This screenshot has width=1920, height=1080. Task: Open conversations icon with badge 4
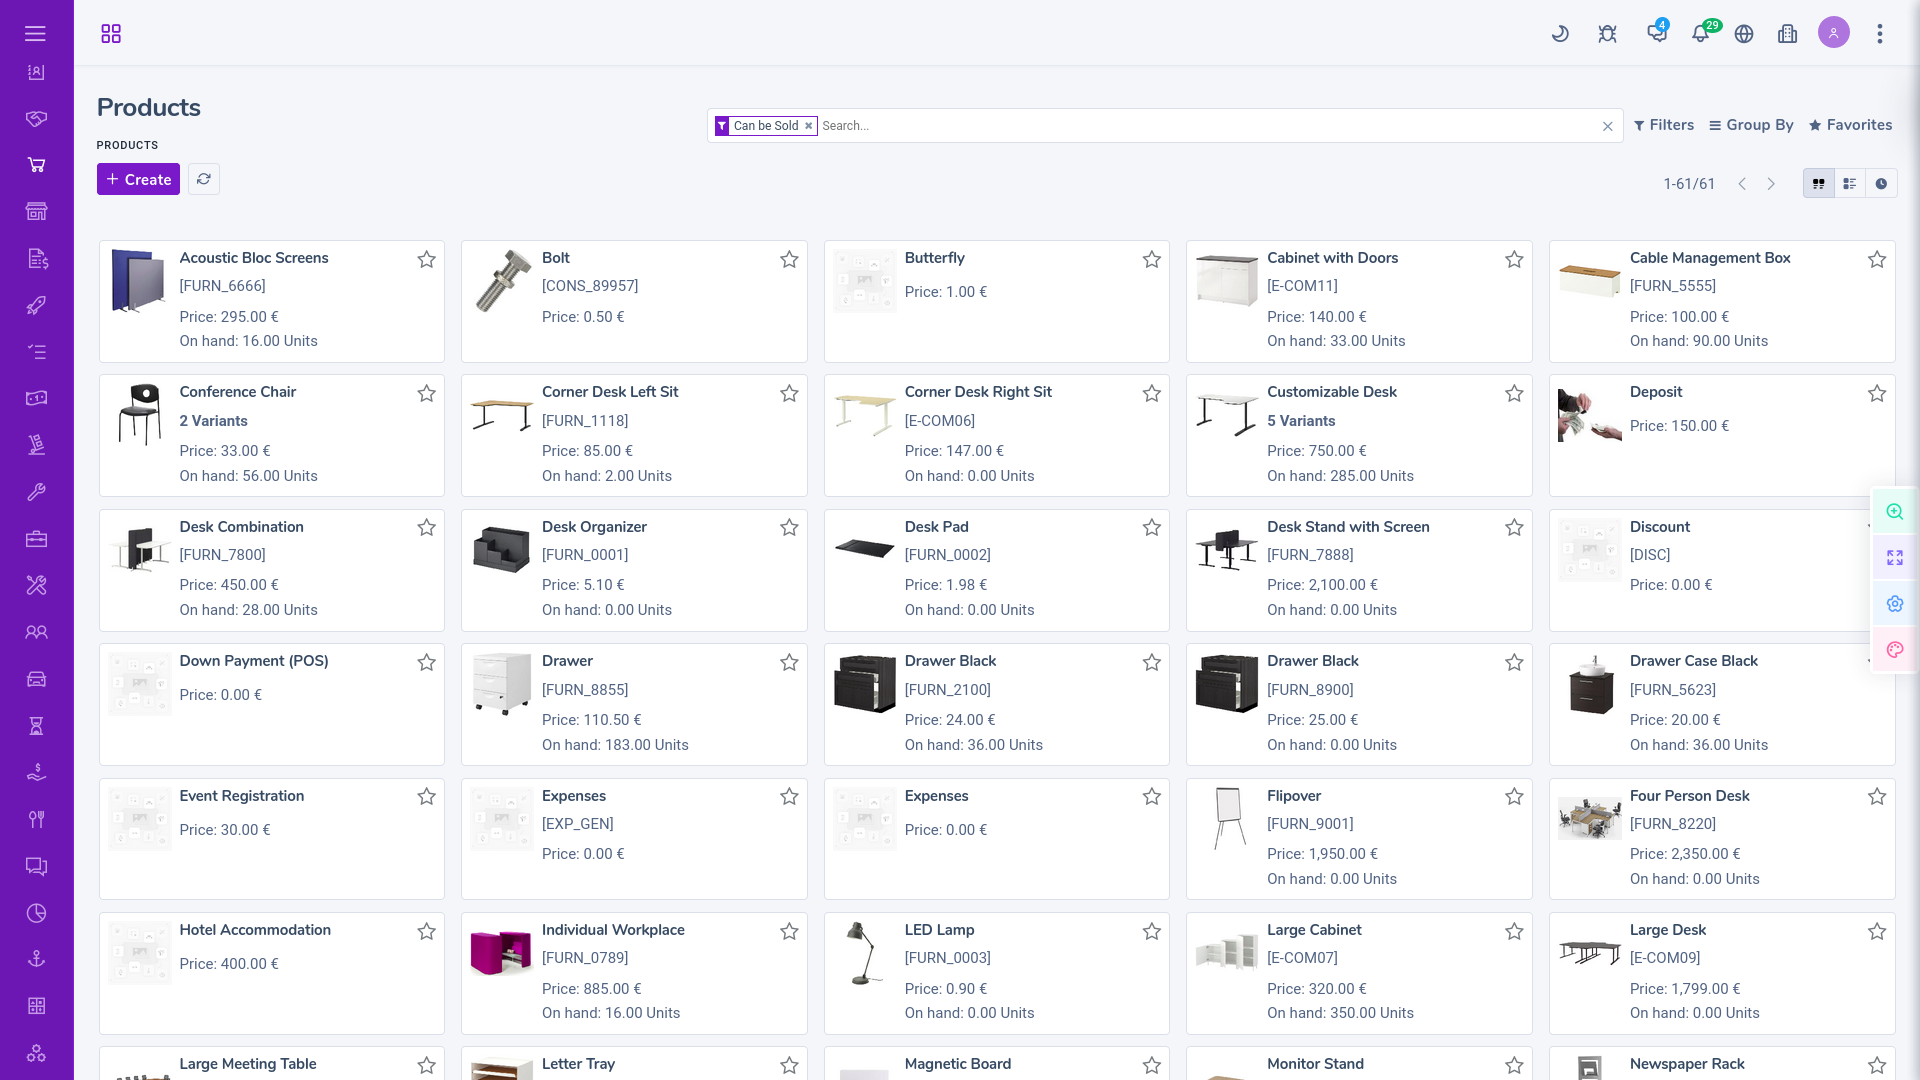1657,33
